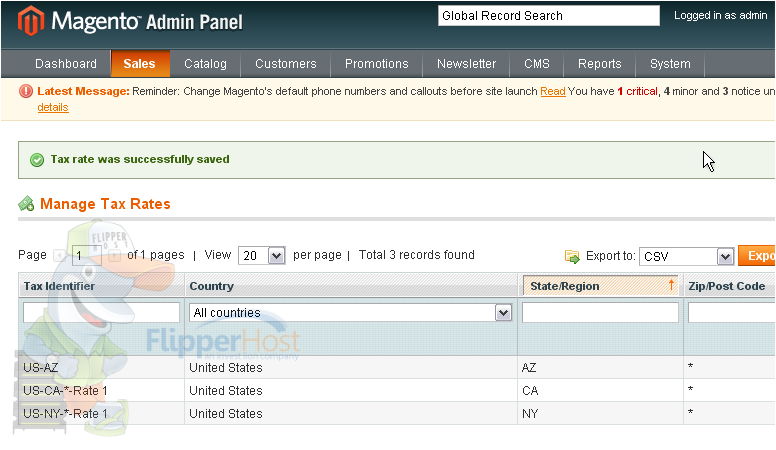
Task: Focus the Global Record Search field
Action: (549, 16)
